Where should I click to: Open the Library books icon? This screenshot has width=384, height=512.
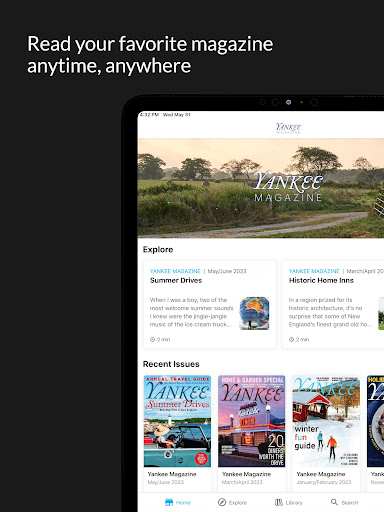point(279,502)
